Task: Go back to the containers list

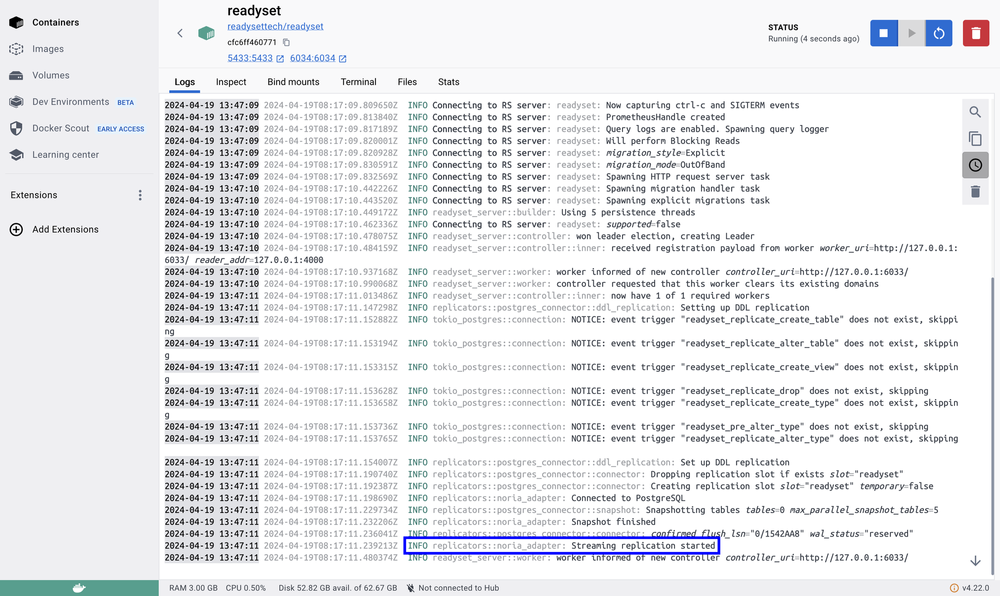Action: click(180, 33)
